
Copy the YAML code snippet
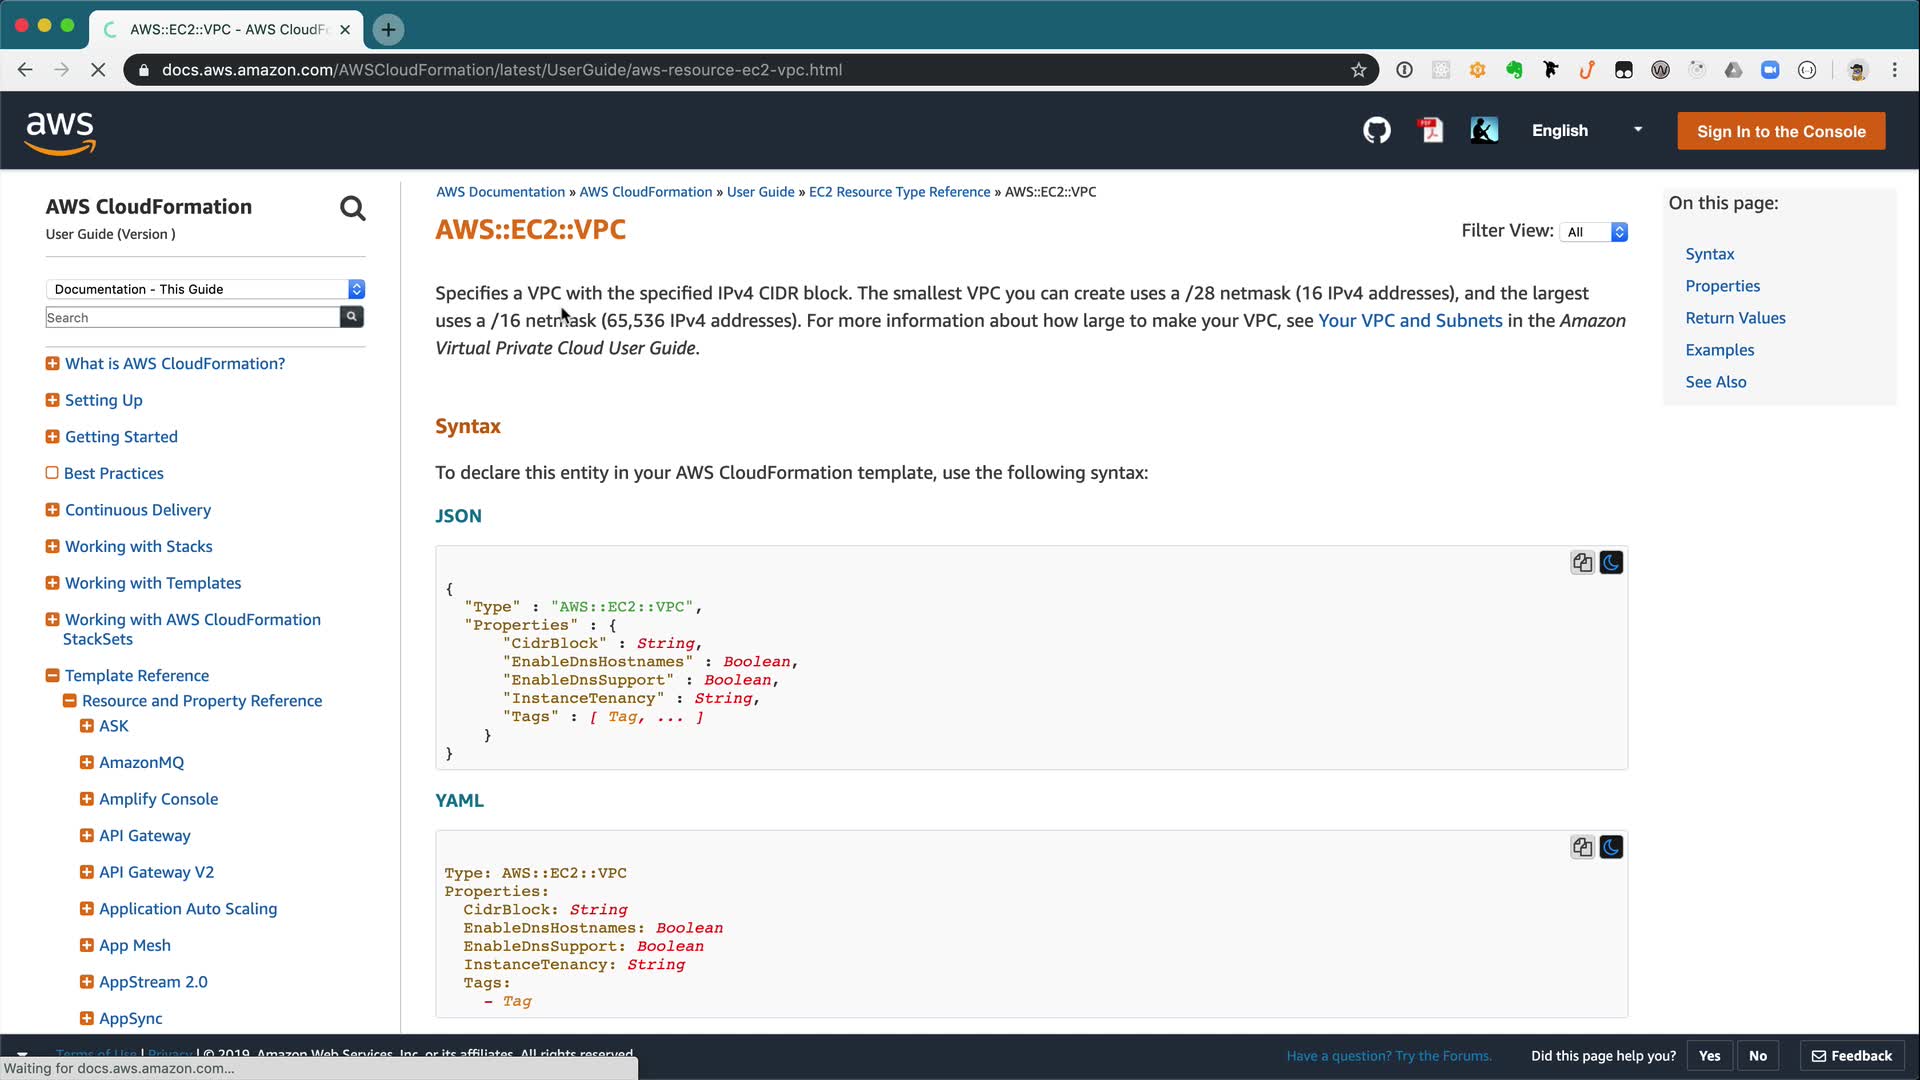(x=1582, y=848)
